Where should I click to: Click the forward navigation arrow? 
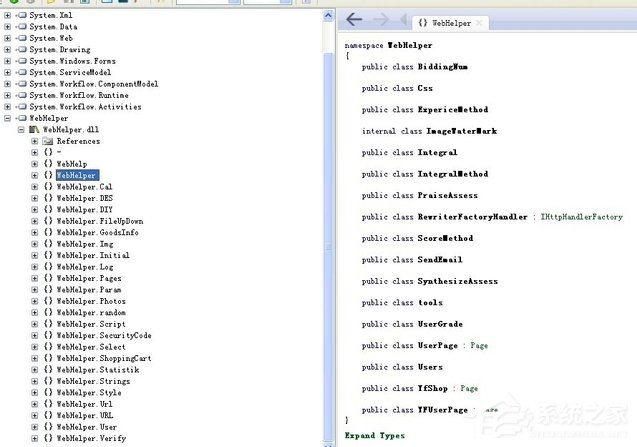click(x=380, y=20)
